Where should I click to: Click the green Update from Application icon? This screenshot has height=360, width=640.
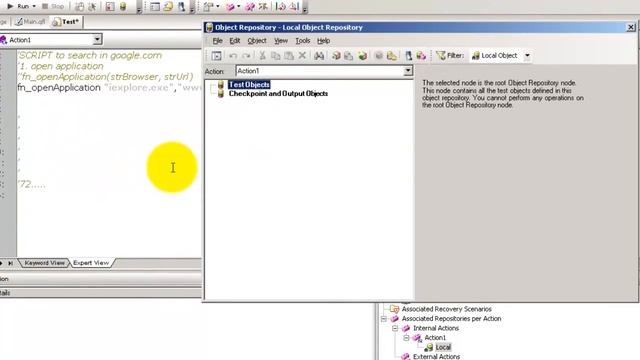pyautogui.click(x=362, y=56)
